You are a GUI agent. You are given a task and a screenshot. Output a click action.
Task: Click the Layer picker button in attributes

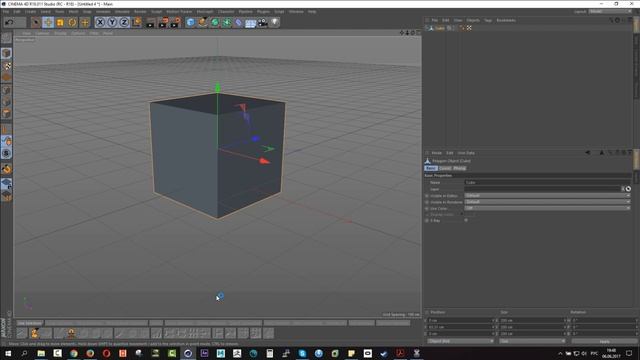coord(628,189)
